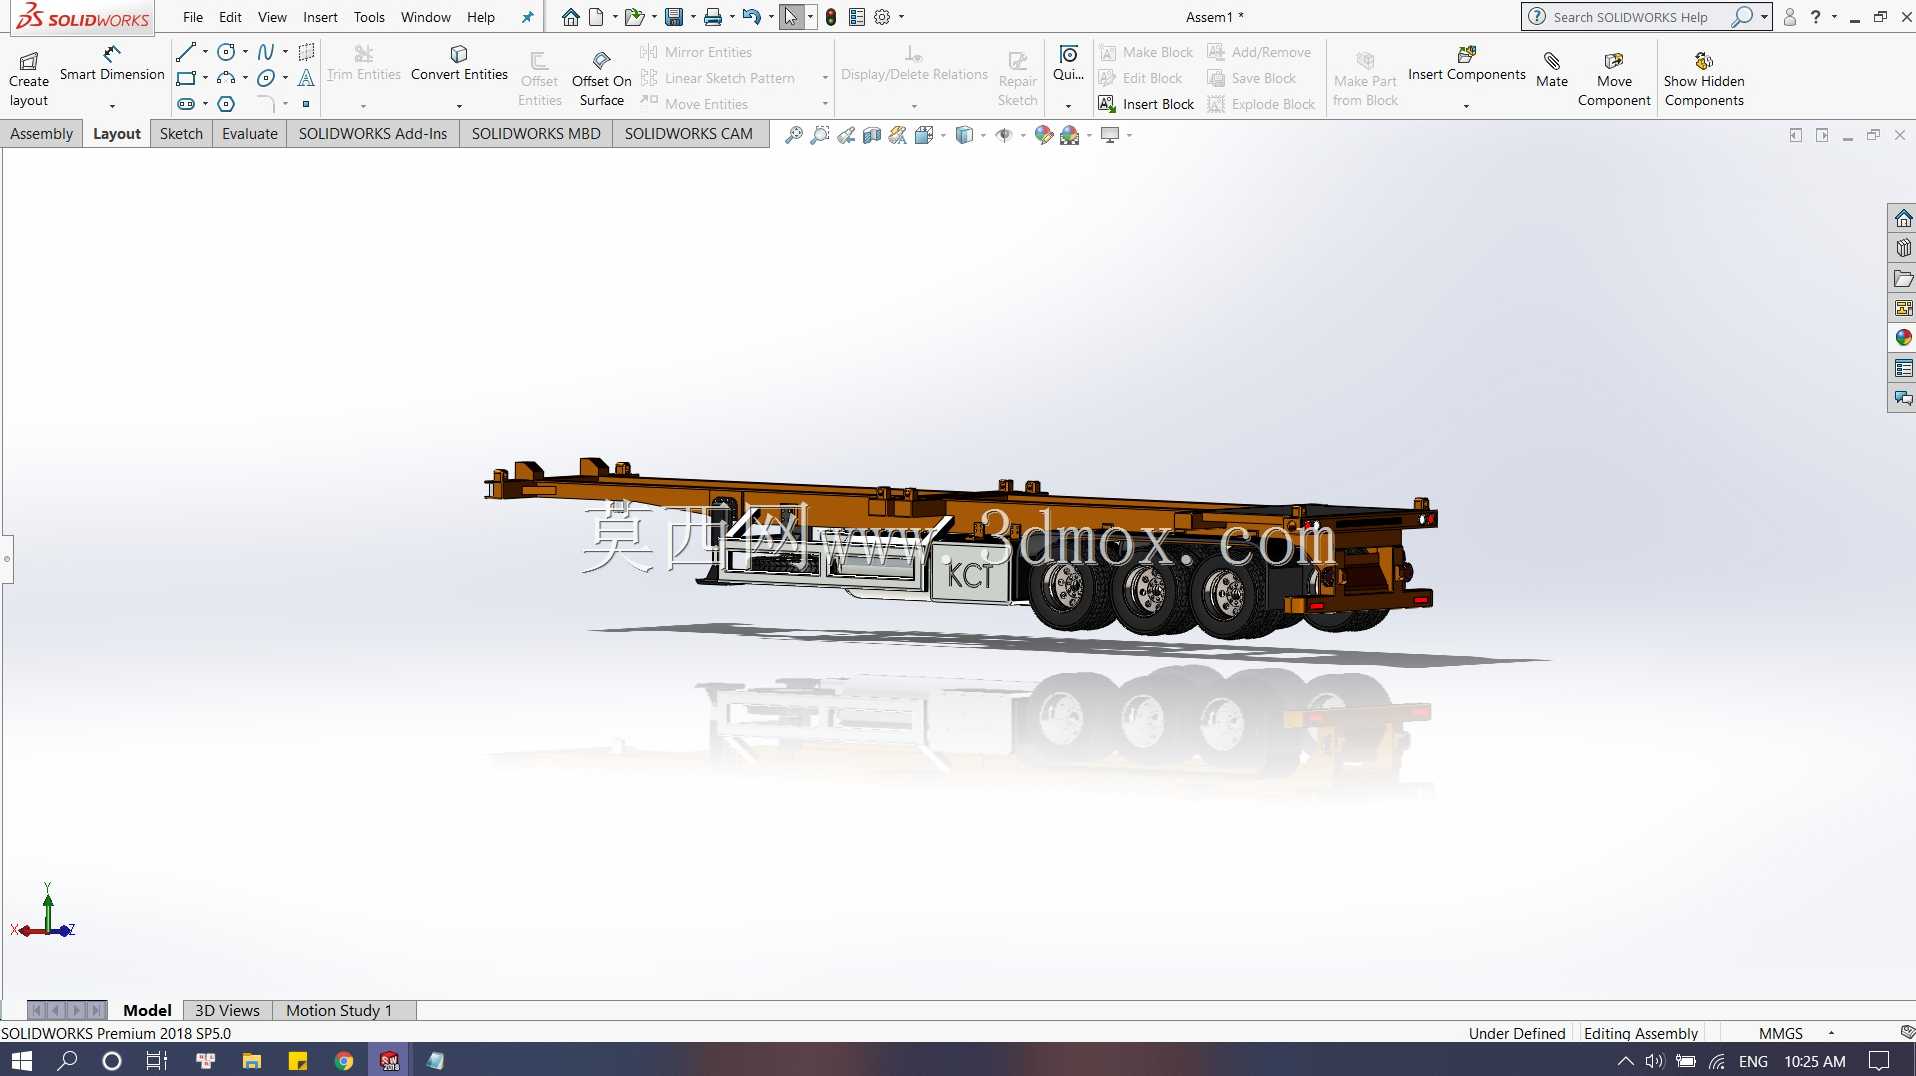Select the sketch Text tool
Image resolution: width=1916 pixels, height=1076 pixels.
pyautogui.click(x=306, y=78)
